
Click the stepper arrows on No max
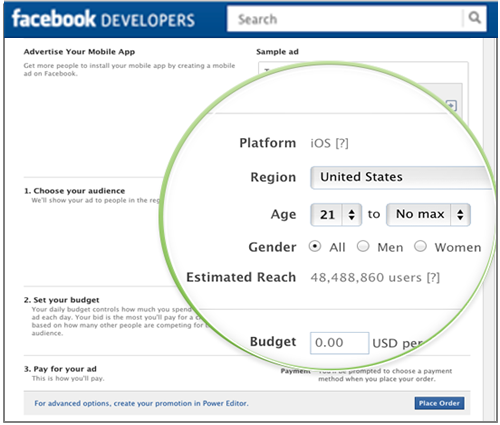460,215
